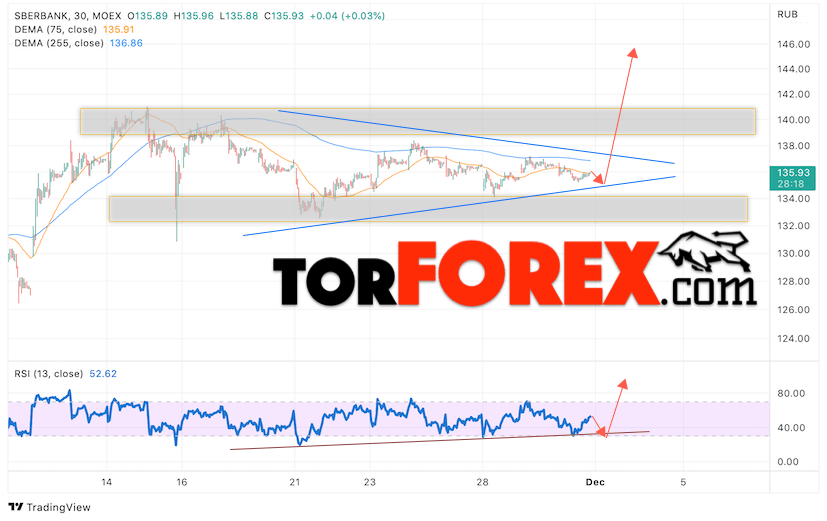Click the close value C135.93 in header
Viewport: 827px width, 521px height.
[284, 16]
